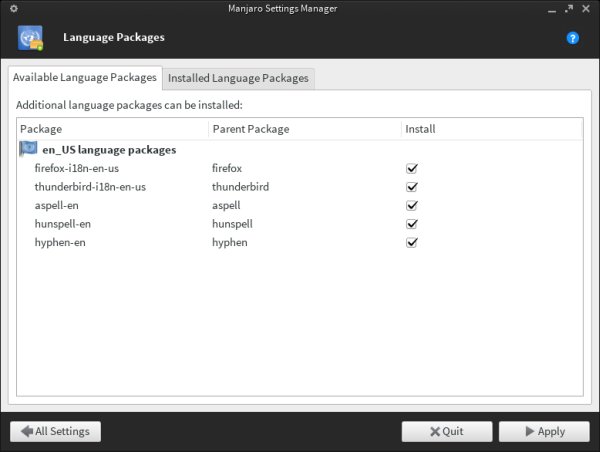This screenshot has width=600, height=452.
Task: Click the blue help question mark icon
Action: point(573,38)
